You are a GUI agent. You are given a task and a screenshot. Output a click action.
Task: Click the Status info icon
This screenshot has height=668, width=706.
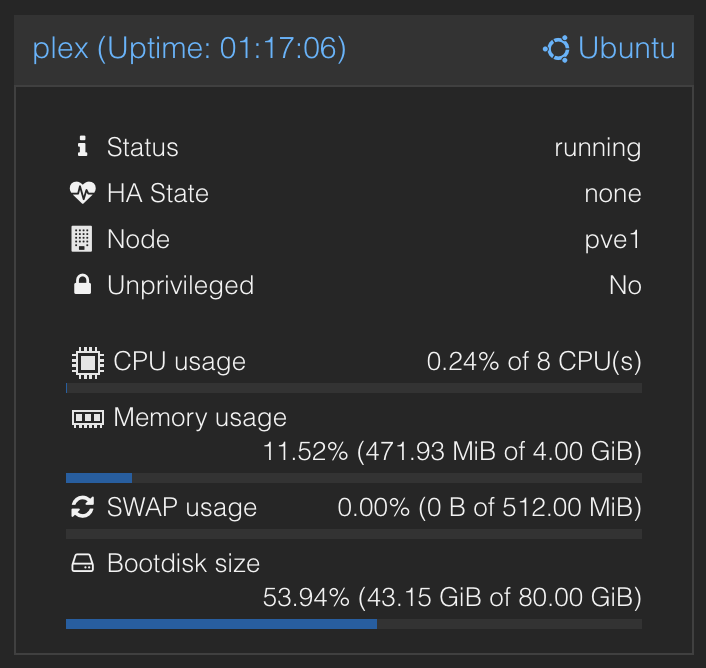coord(83,147)
